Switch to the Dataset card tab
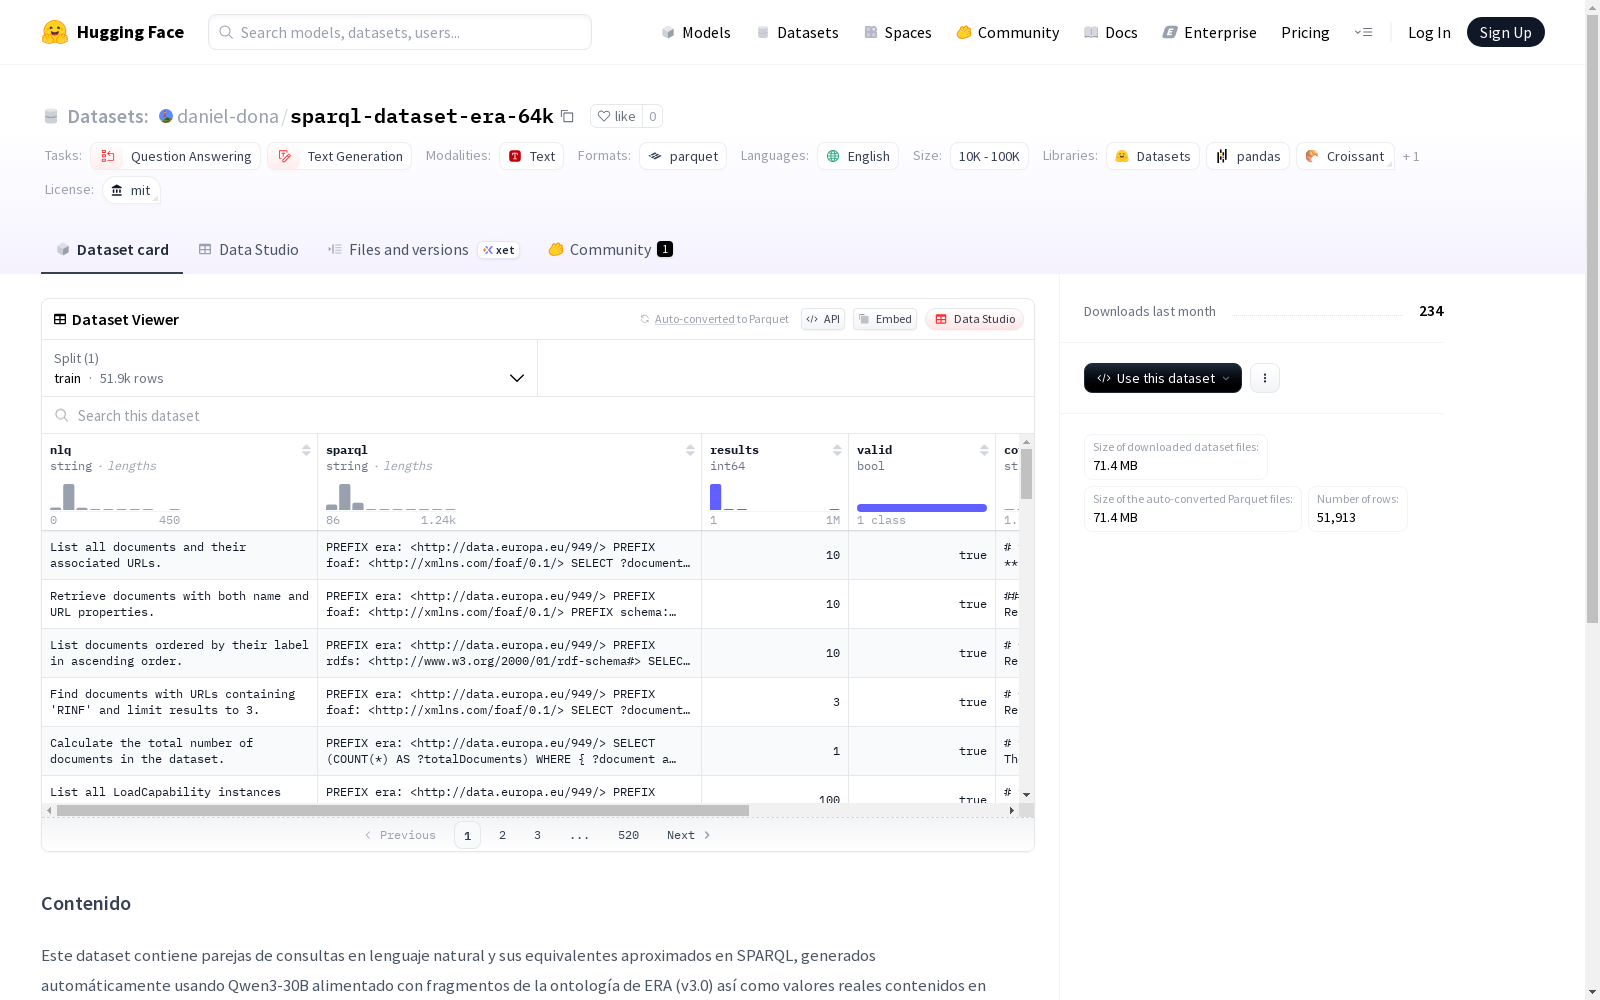The height and width of the screenshot is (1000, 1600). pos(112,250)
